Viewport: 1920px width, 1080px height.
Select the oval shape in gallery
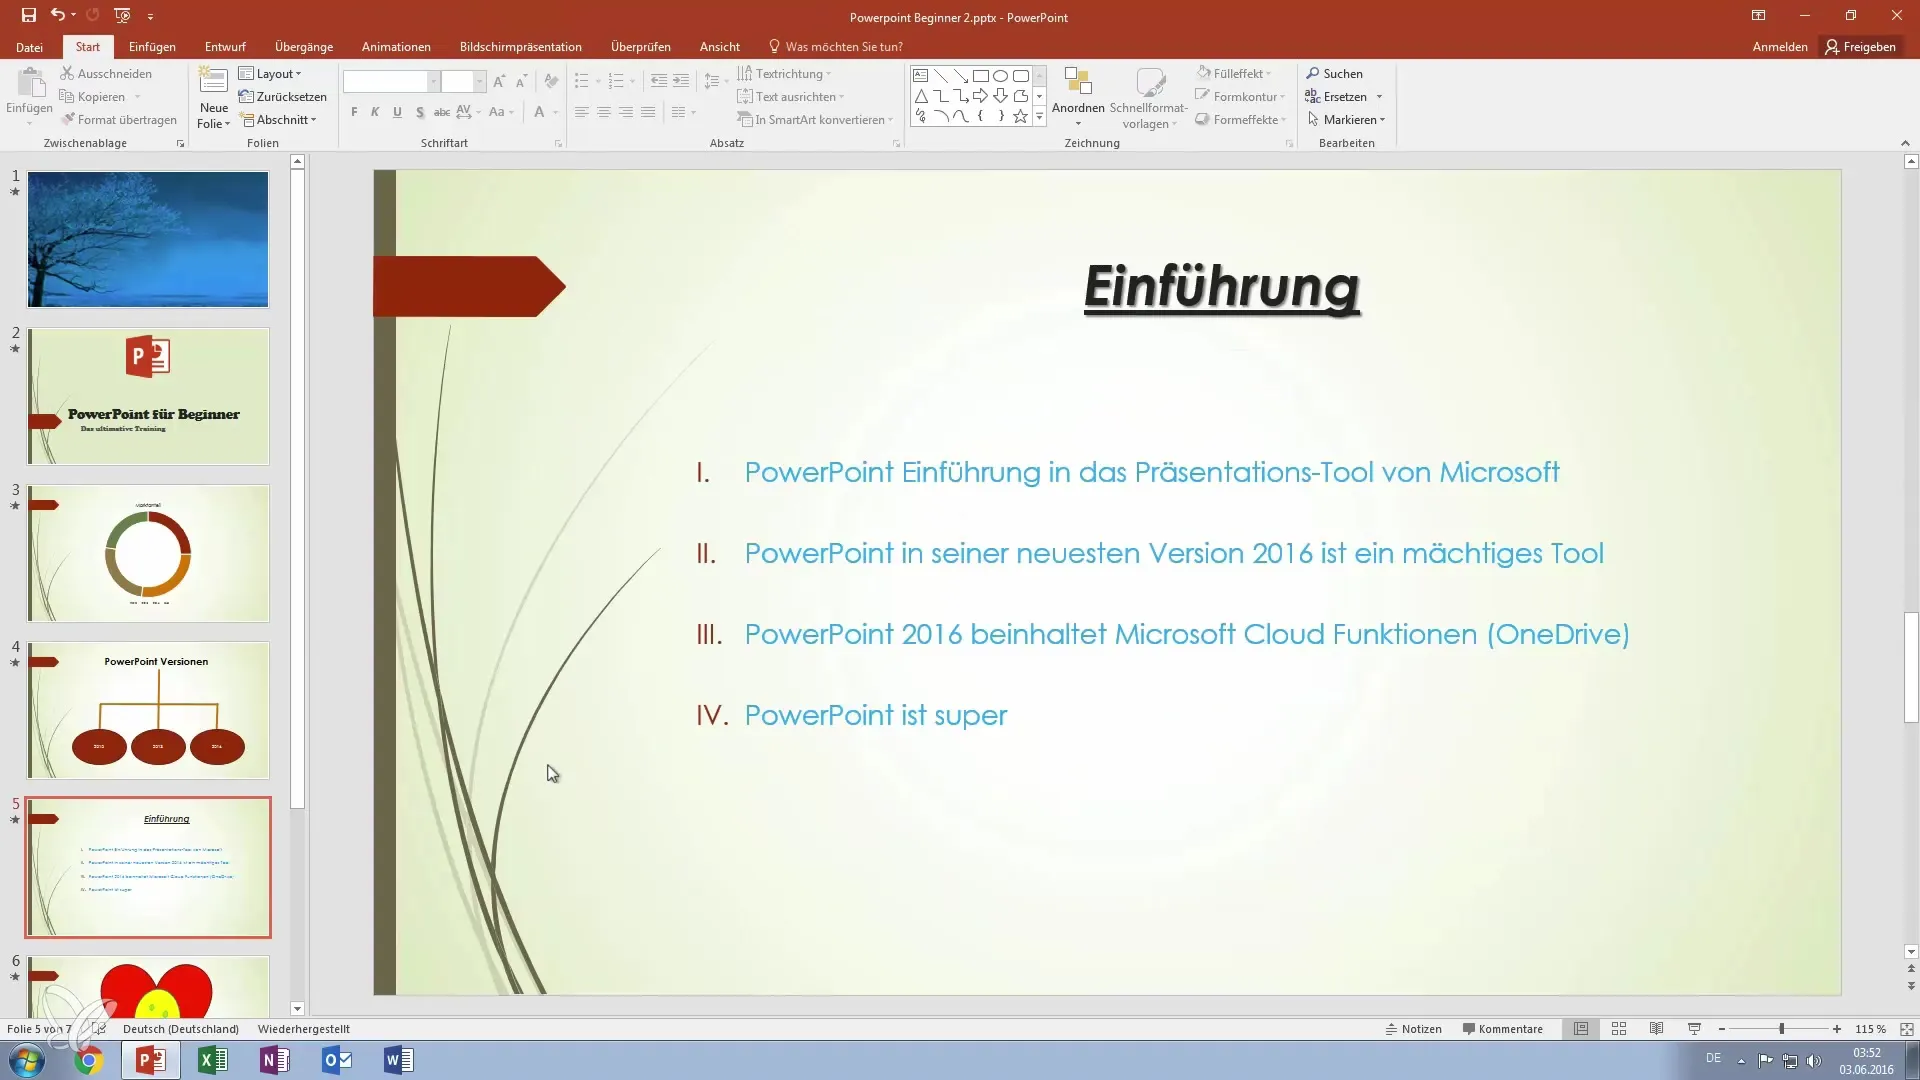[x=1000, y=76]
